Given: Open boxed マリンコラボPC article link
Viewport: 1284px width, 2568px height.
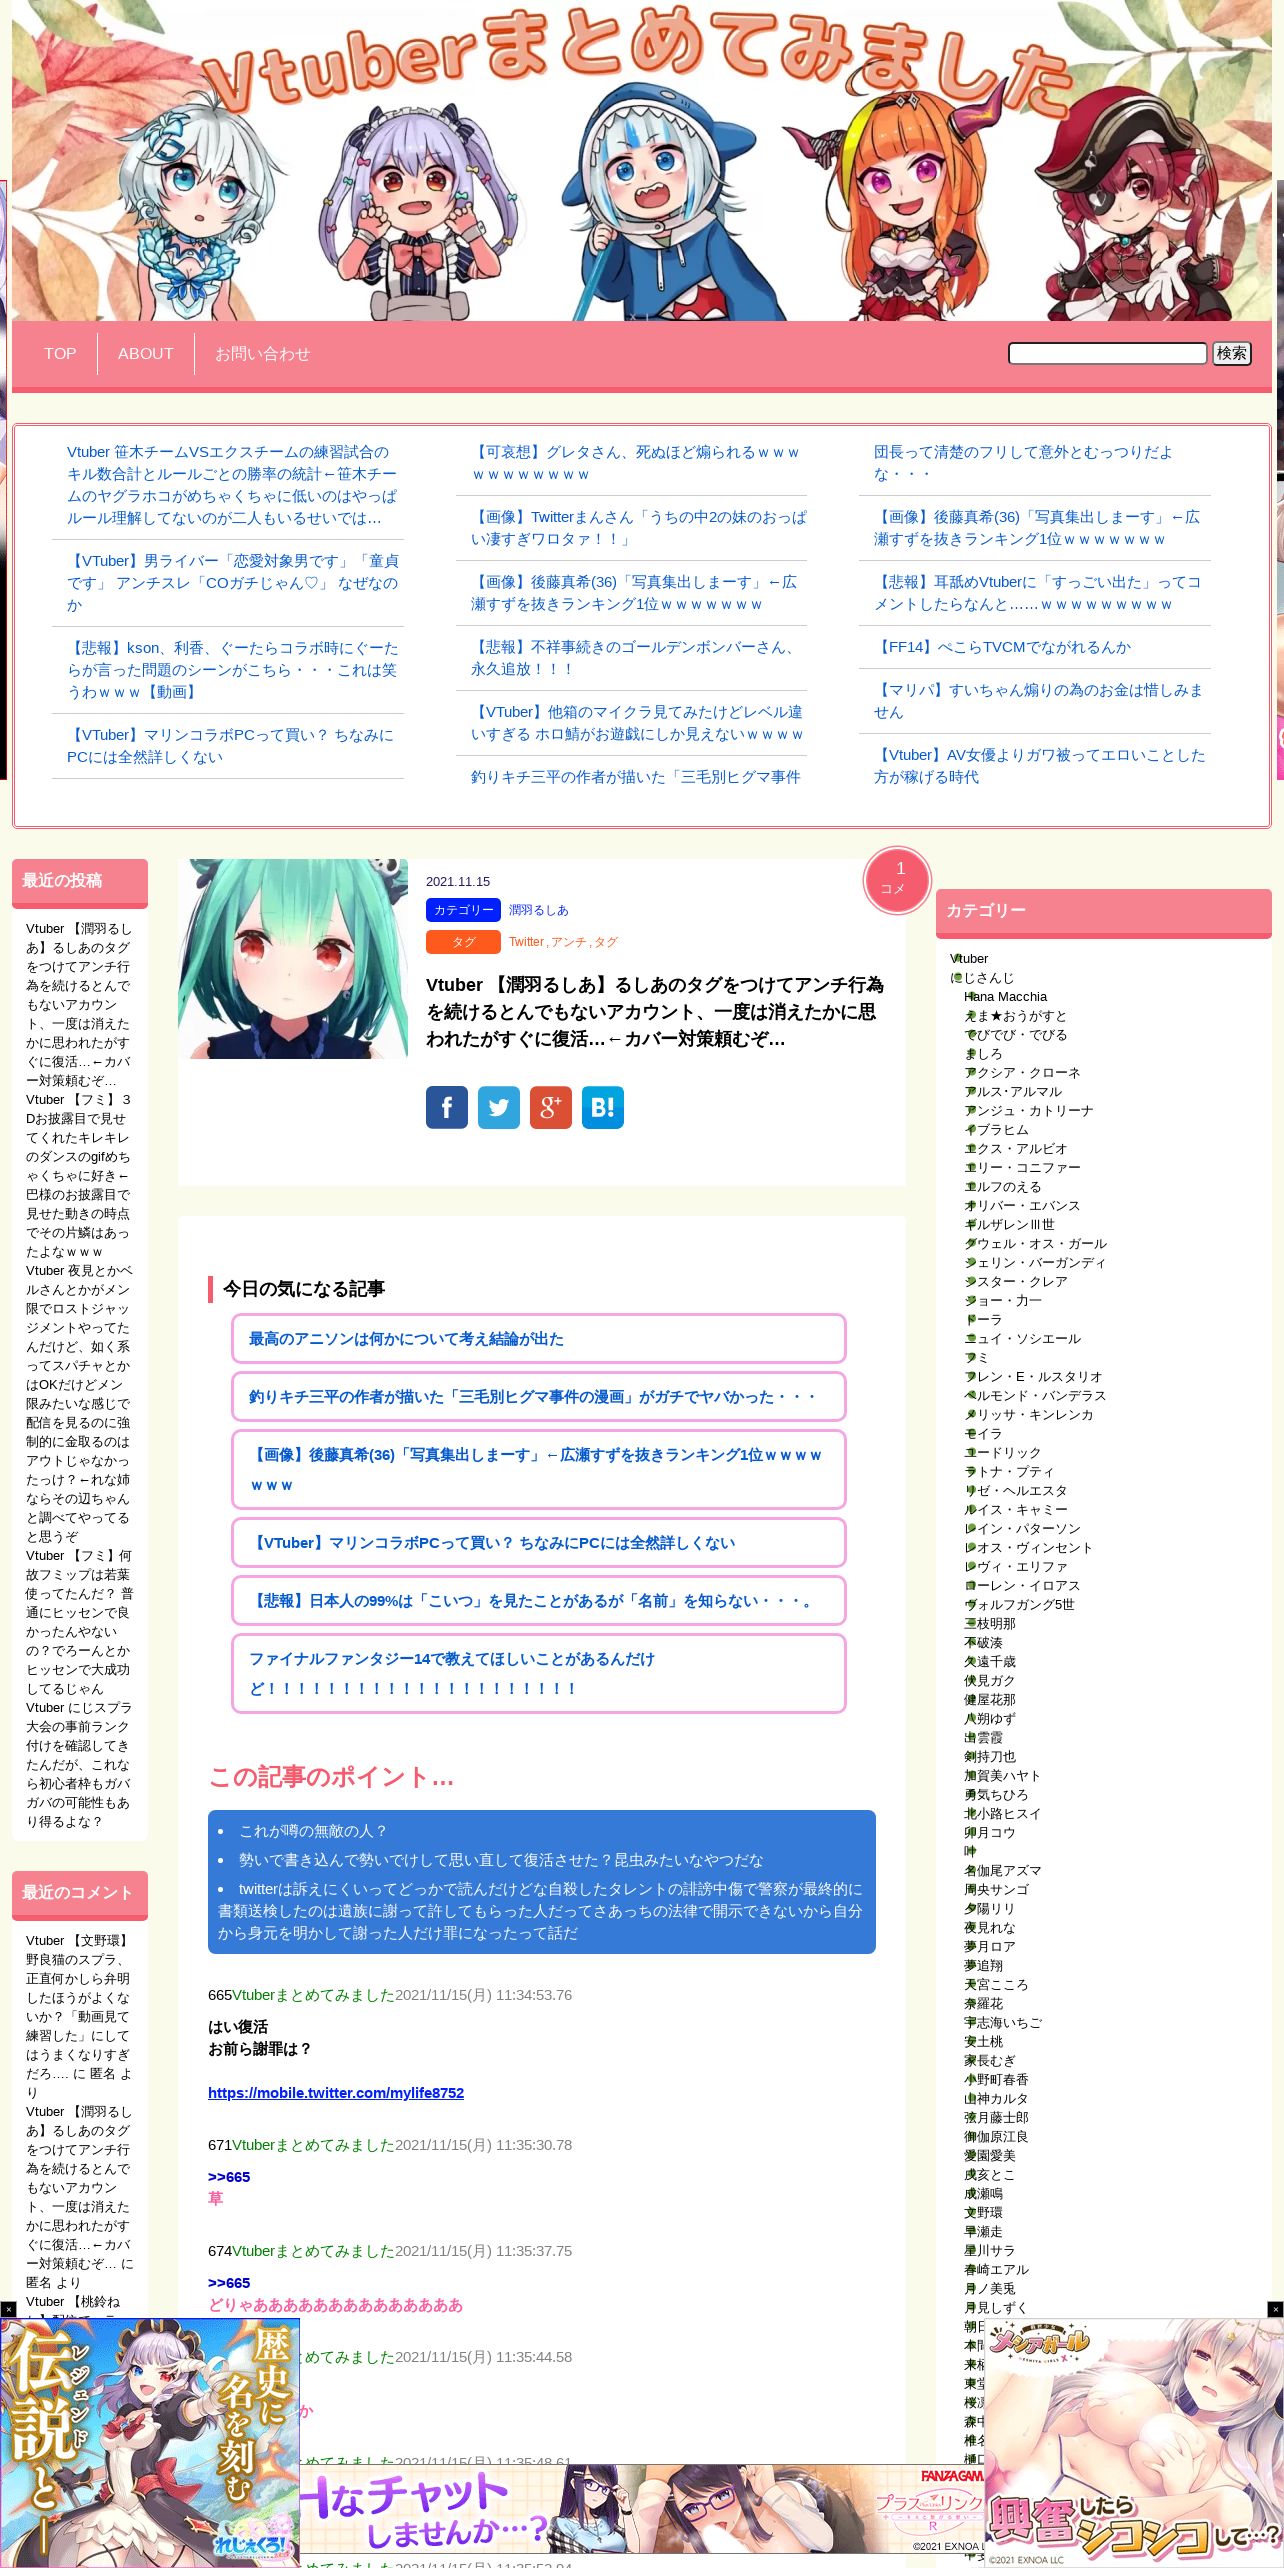Looking at the screenshot, I should coord(538,1542).
